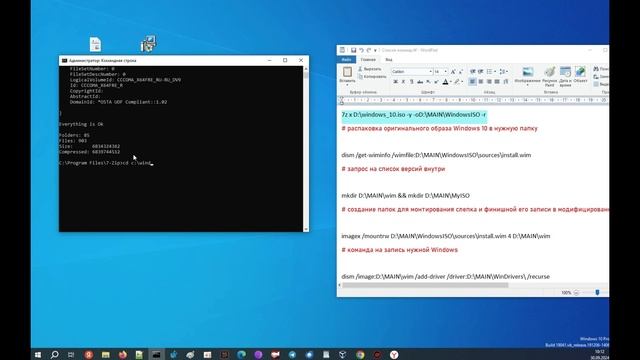
Task: Expand the highlight color dropdown arrow
Action: pos(462,82)
